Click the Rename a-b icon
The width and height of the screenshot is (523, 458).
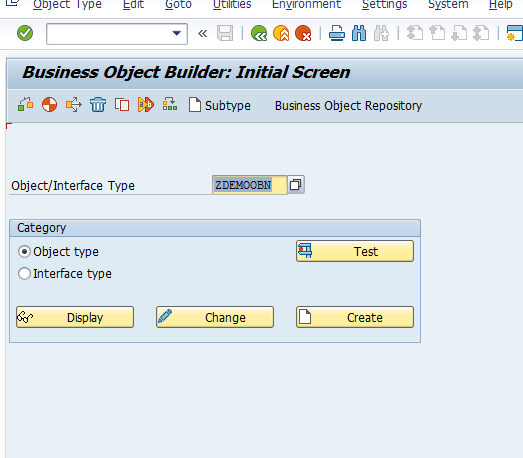coord(146,104)
